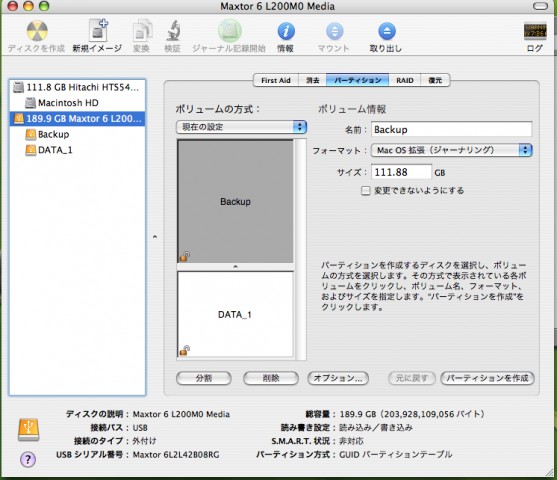Click the 名前 field containing Backup

tap(451, 129)
